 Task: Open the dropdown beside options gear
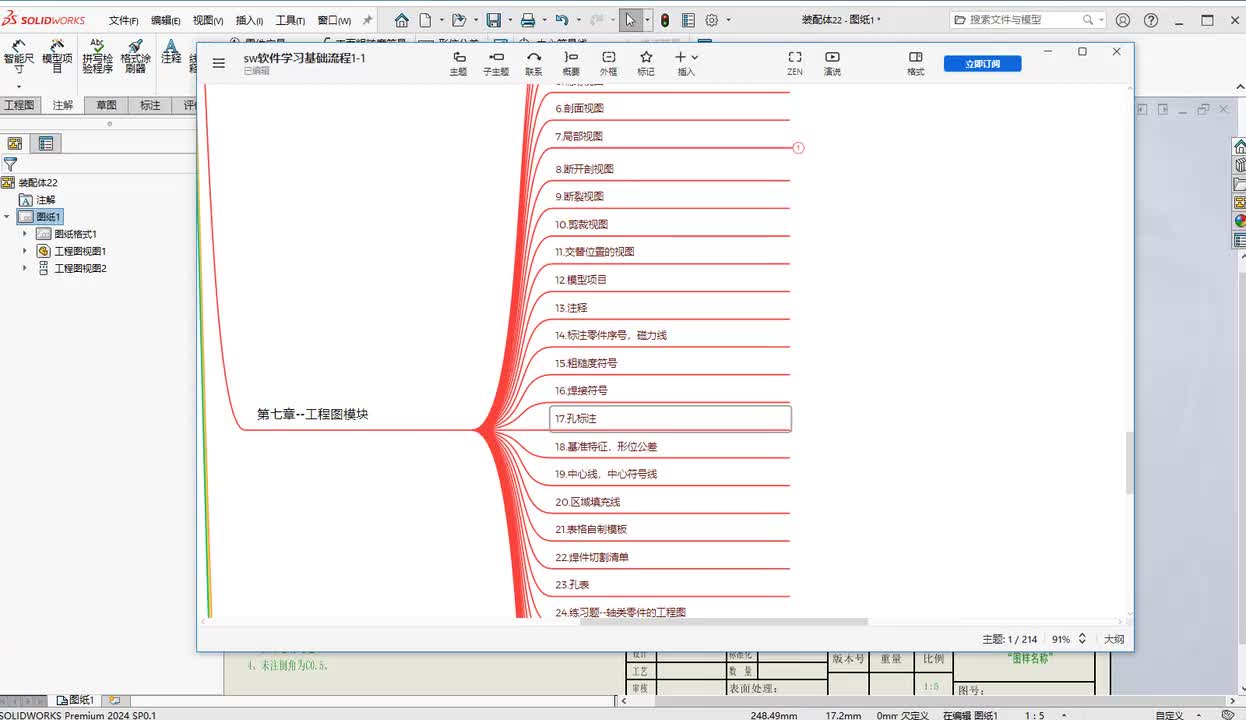(728, 20)
